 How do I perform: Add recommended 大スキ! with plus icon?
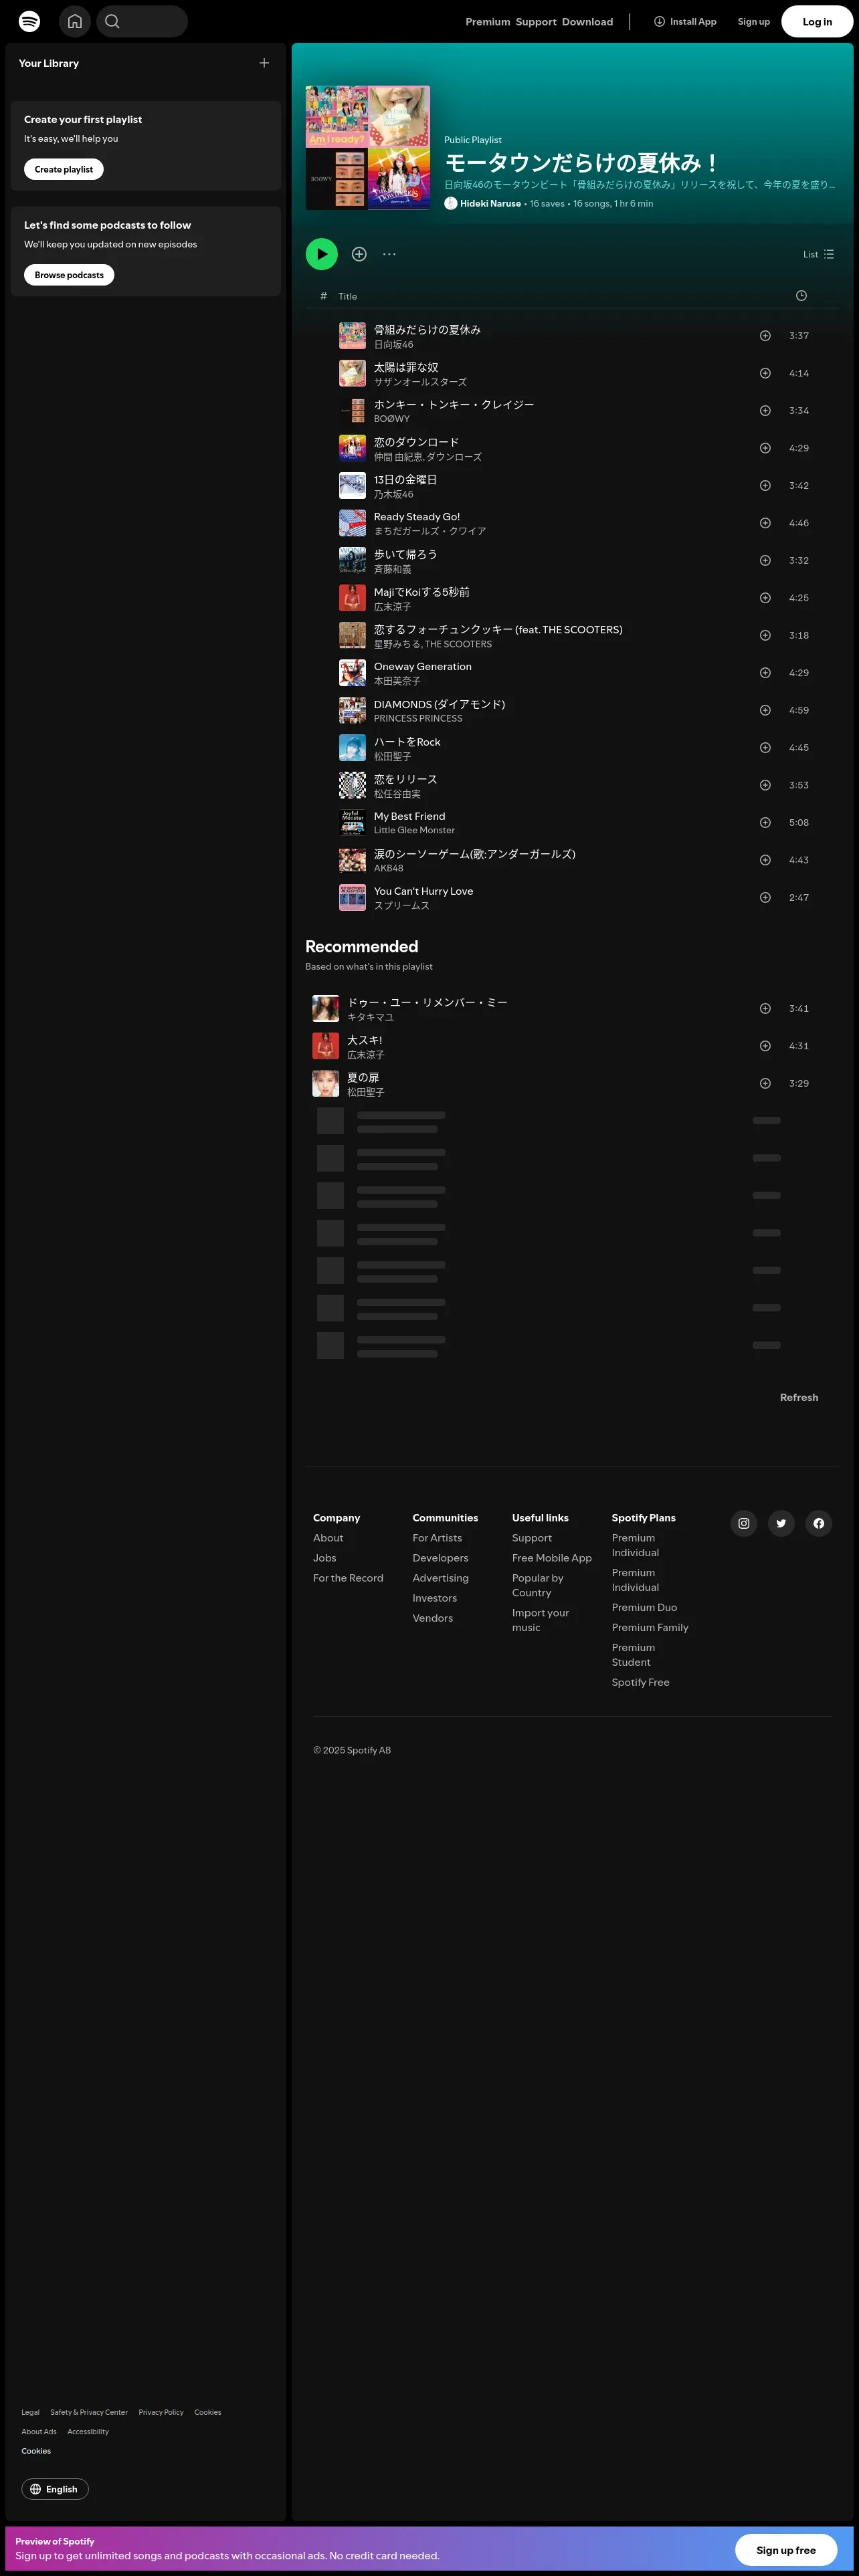tap(765, 1046)
